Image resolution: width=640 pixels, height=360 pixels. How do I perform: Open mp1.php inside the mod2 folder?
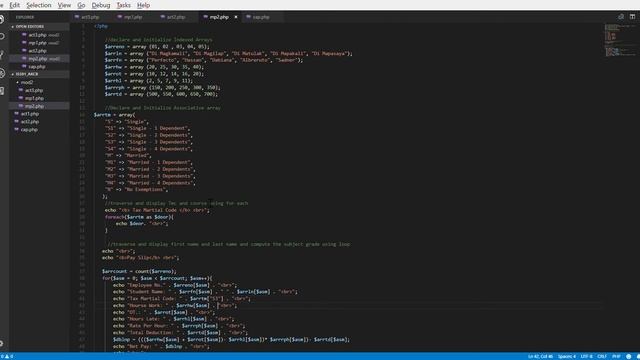39,98
